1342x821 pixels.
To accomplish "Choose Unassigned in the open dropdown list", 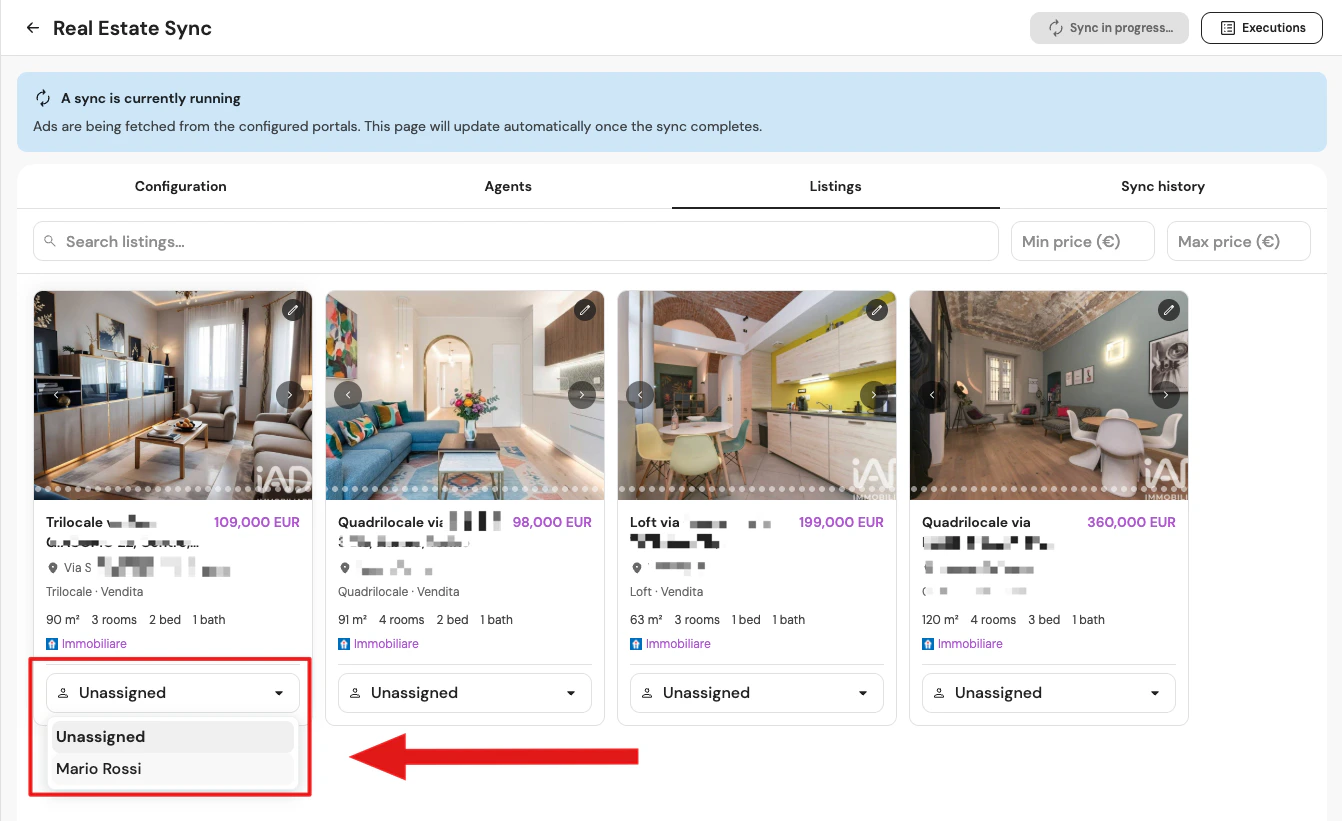I will tap(173, 737).
